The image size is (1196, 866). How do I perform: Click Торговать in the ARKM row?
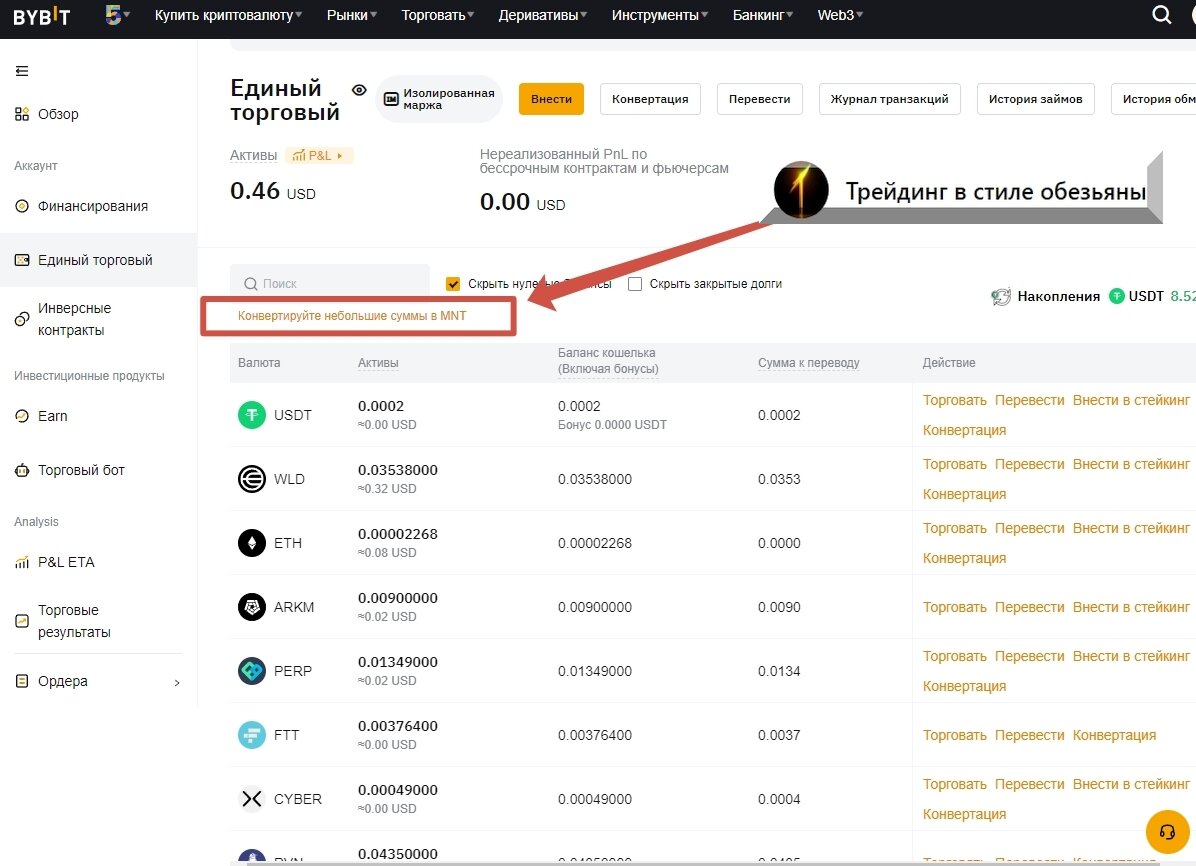[x=954, y=607]
